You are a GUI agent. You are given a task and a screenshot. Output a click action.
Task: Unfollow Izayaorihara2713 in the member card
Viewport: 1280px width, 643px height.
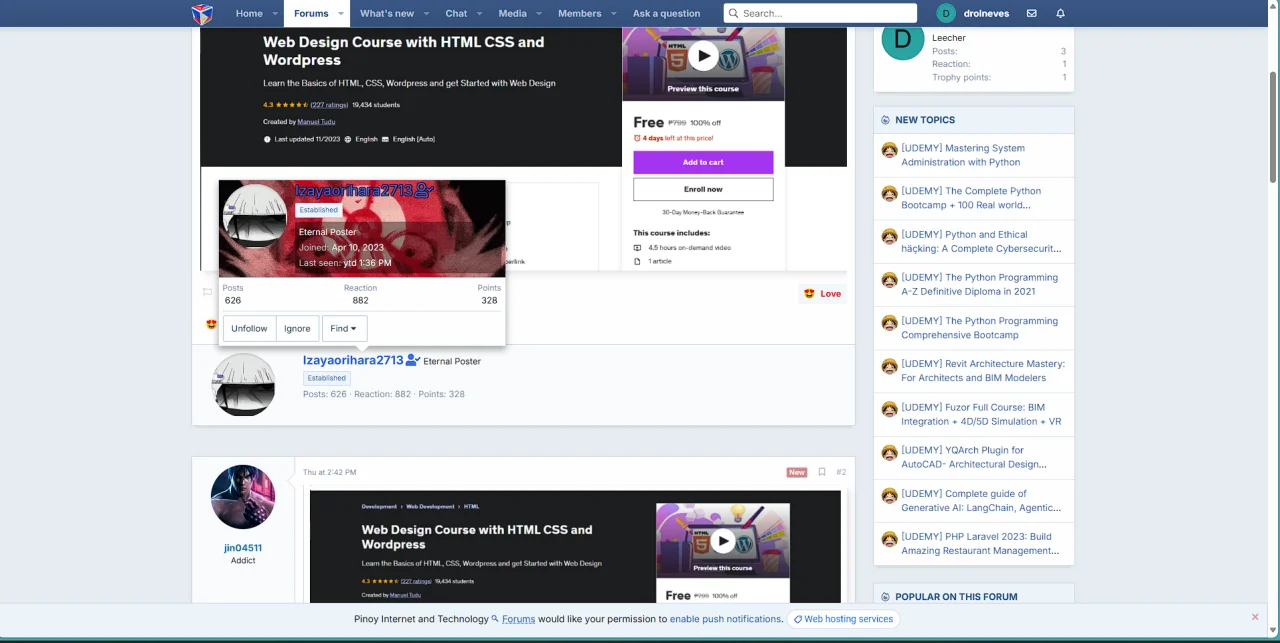pyautogui.click(x=249, y=328)
